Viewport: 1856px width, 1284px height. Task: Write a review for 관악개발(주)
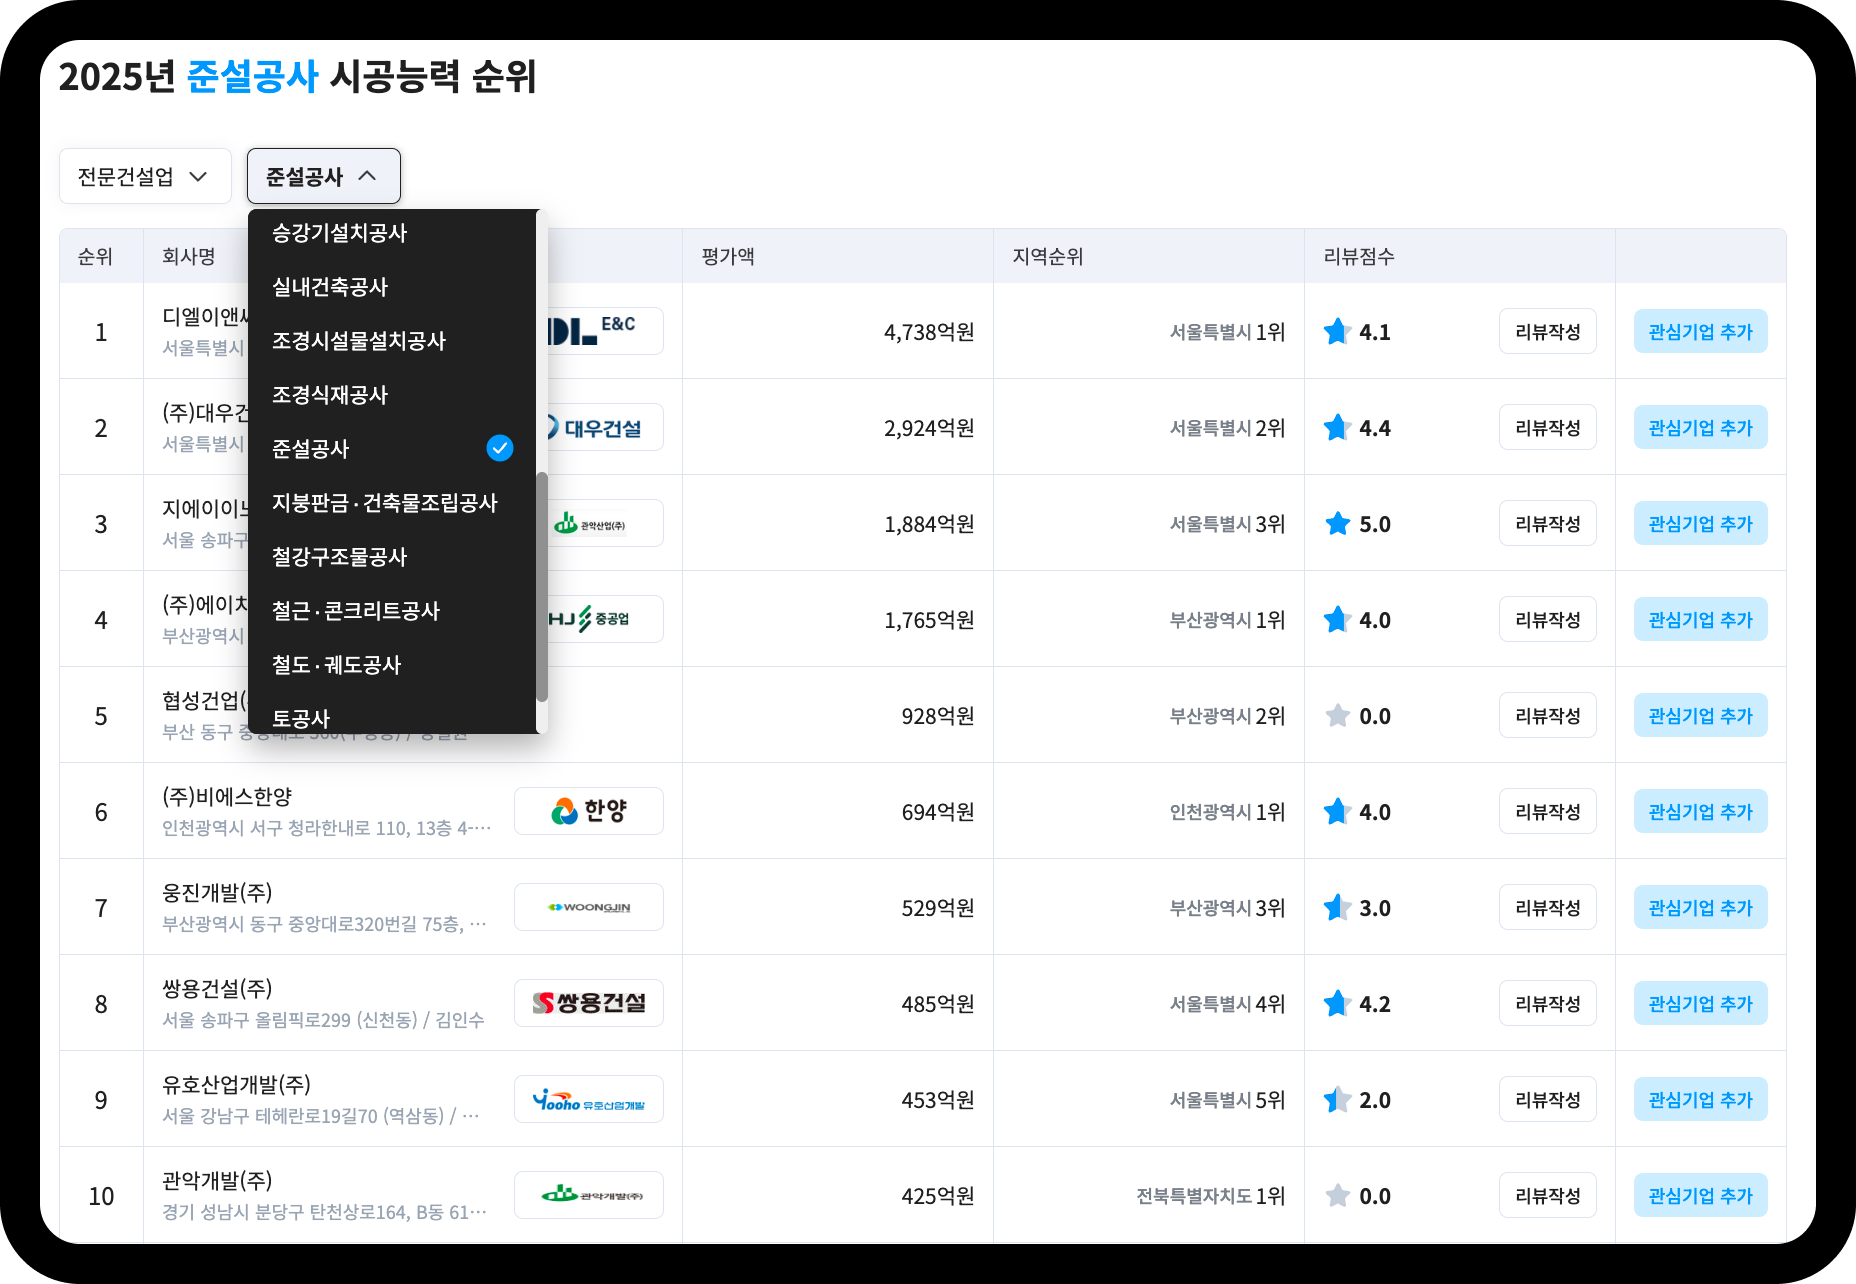point(1548,1195)
